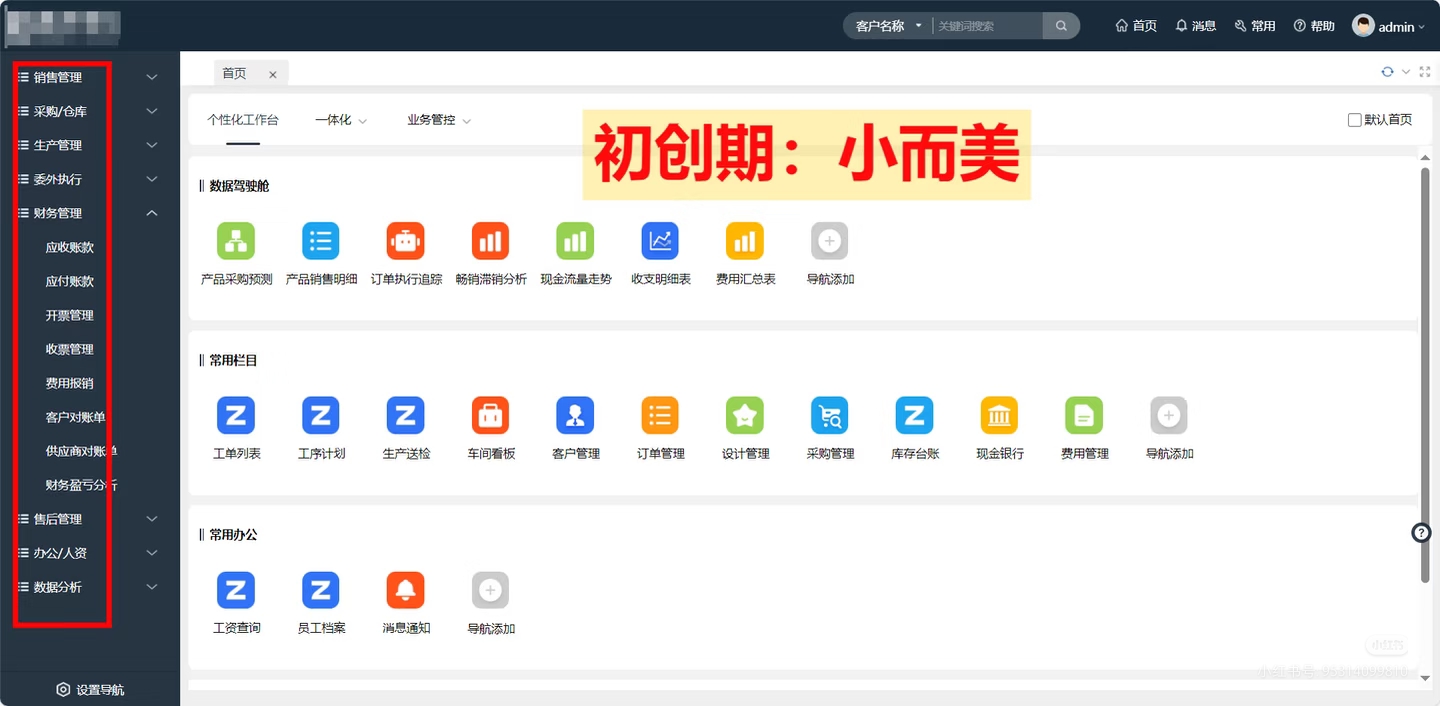Image resolution: width=1440 pixels, height=706 pixels.
Task: Open the admin user dropdown
Action: (x=1389, y=26)
